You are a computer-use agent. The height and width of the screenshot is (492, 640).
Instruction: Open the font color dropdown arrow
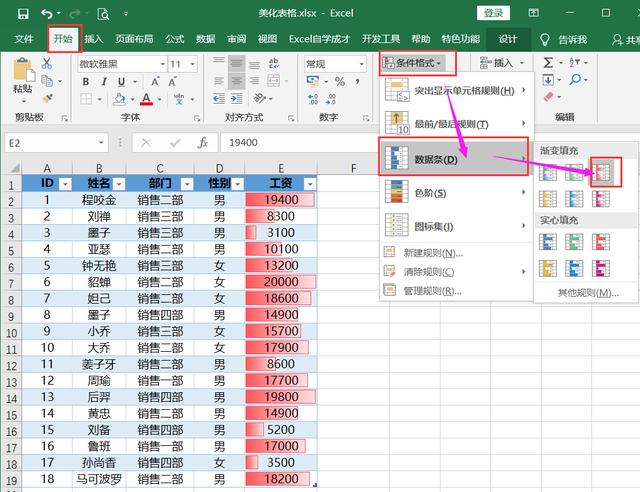pyautogui.click(x=160, y=99)
